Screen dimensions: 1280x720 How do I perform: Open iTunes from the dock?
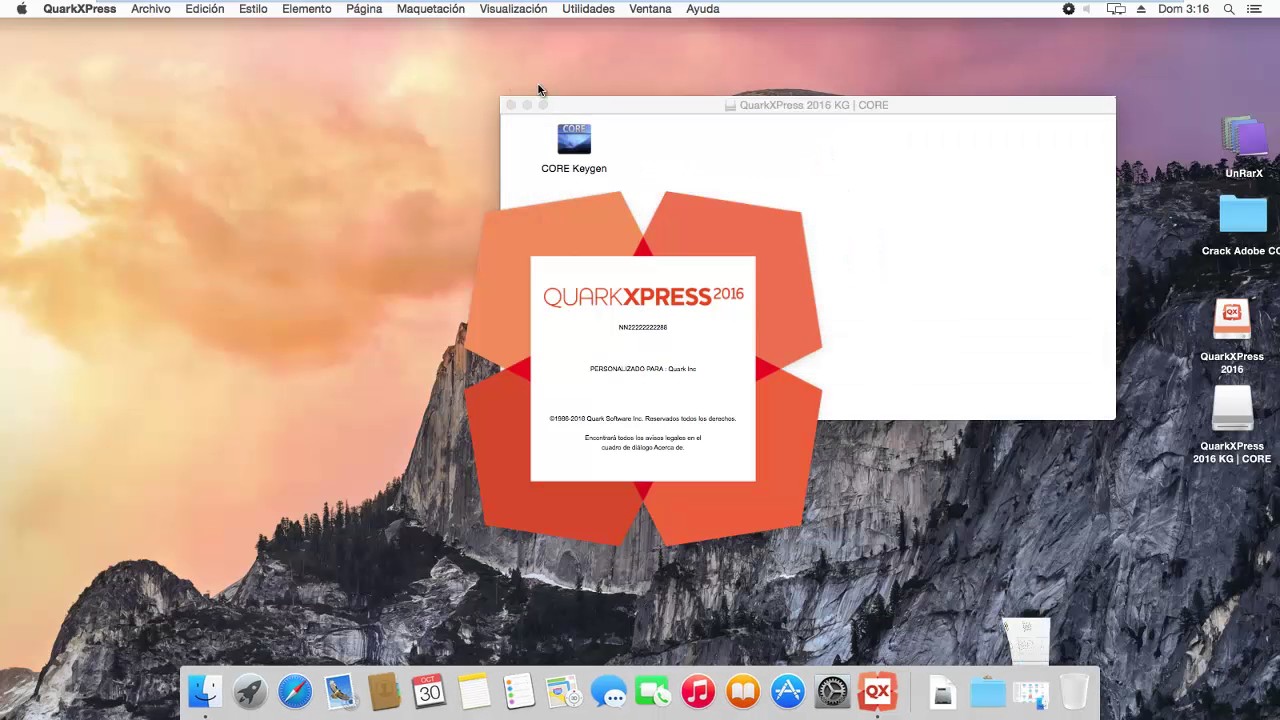coord(698,691)
